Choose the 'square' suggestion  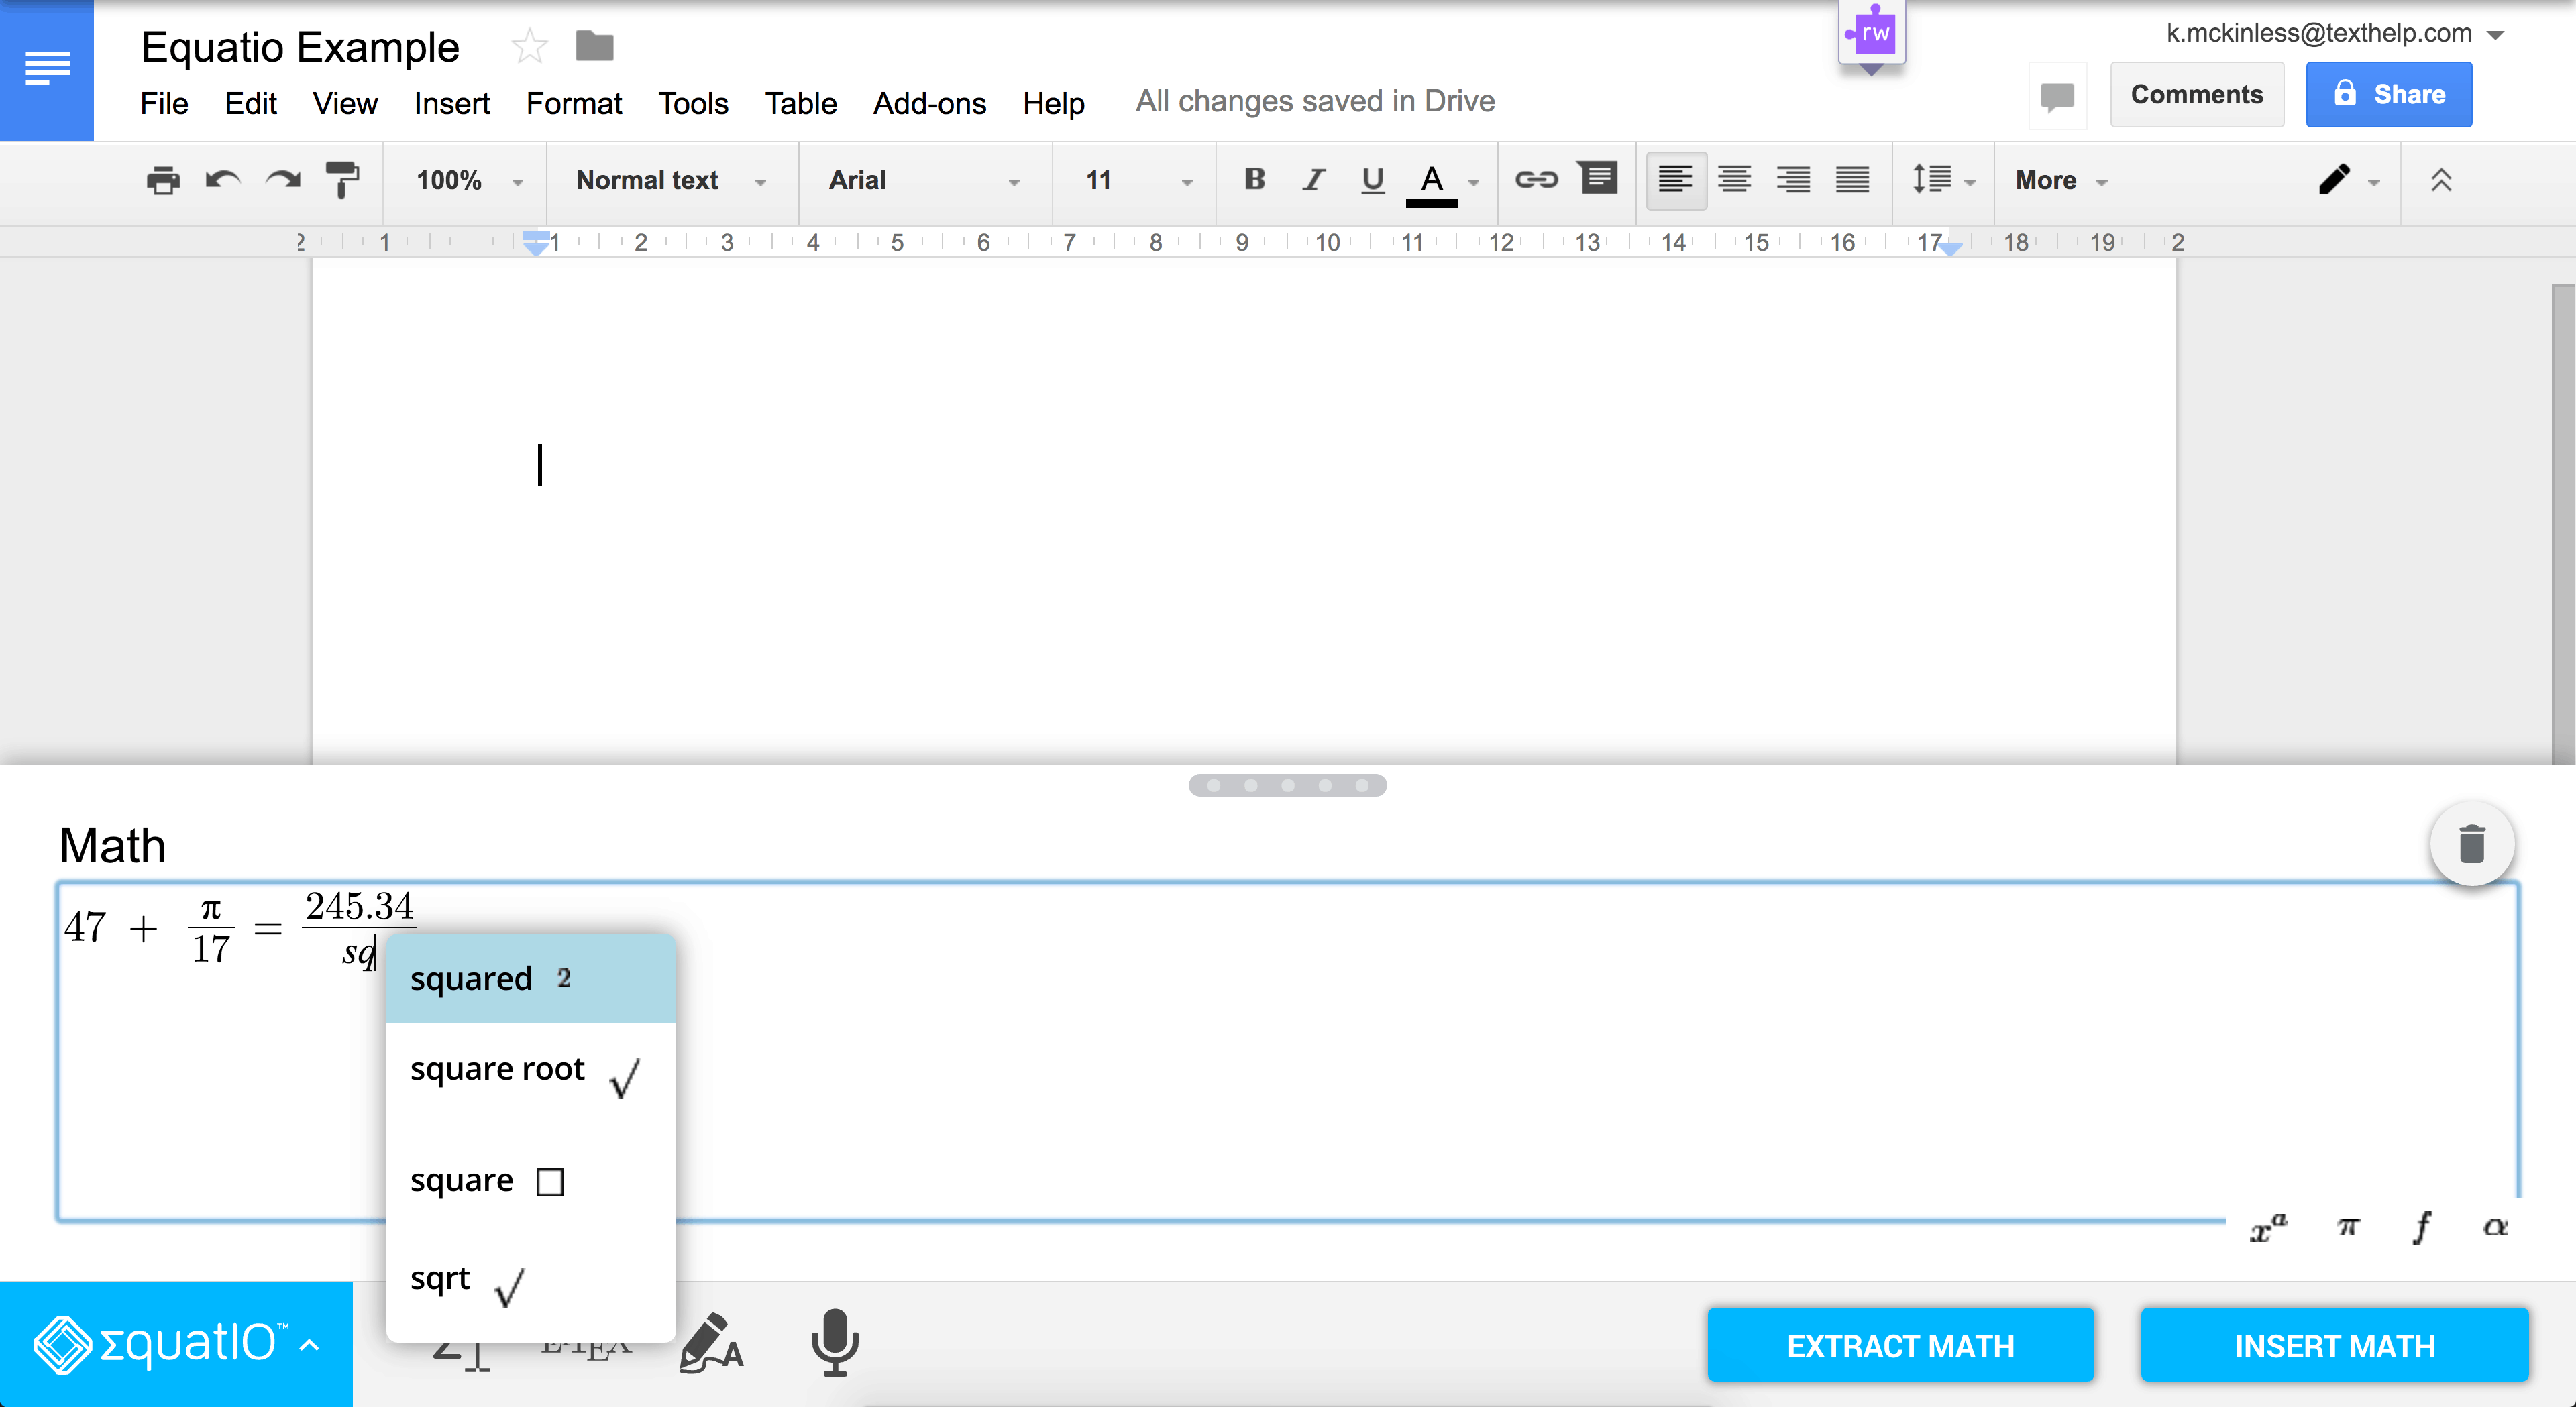[531, 1181]
